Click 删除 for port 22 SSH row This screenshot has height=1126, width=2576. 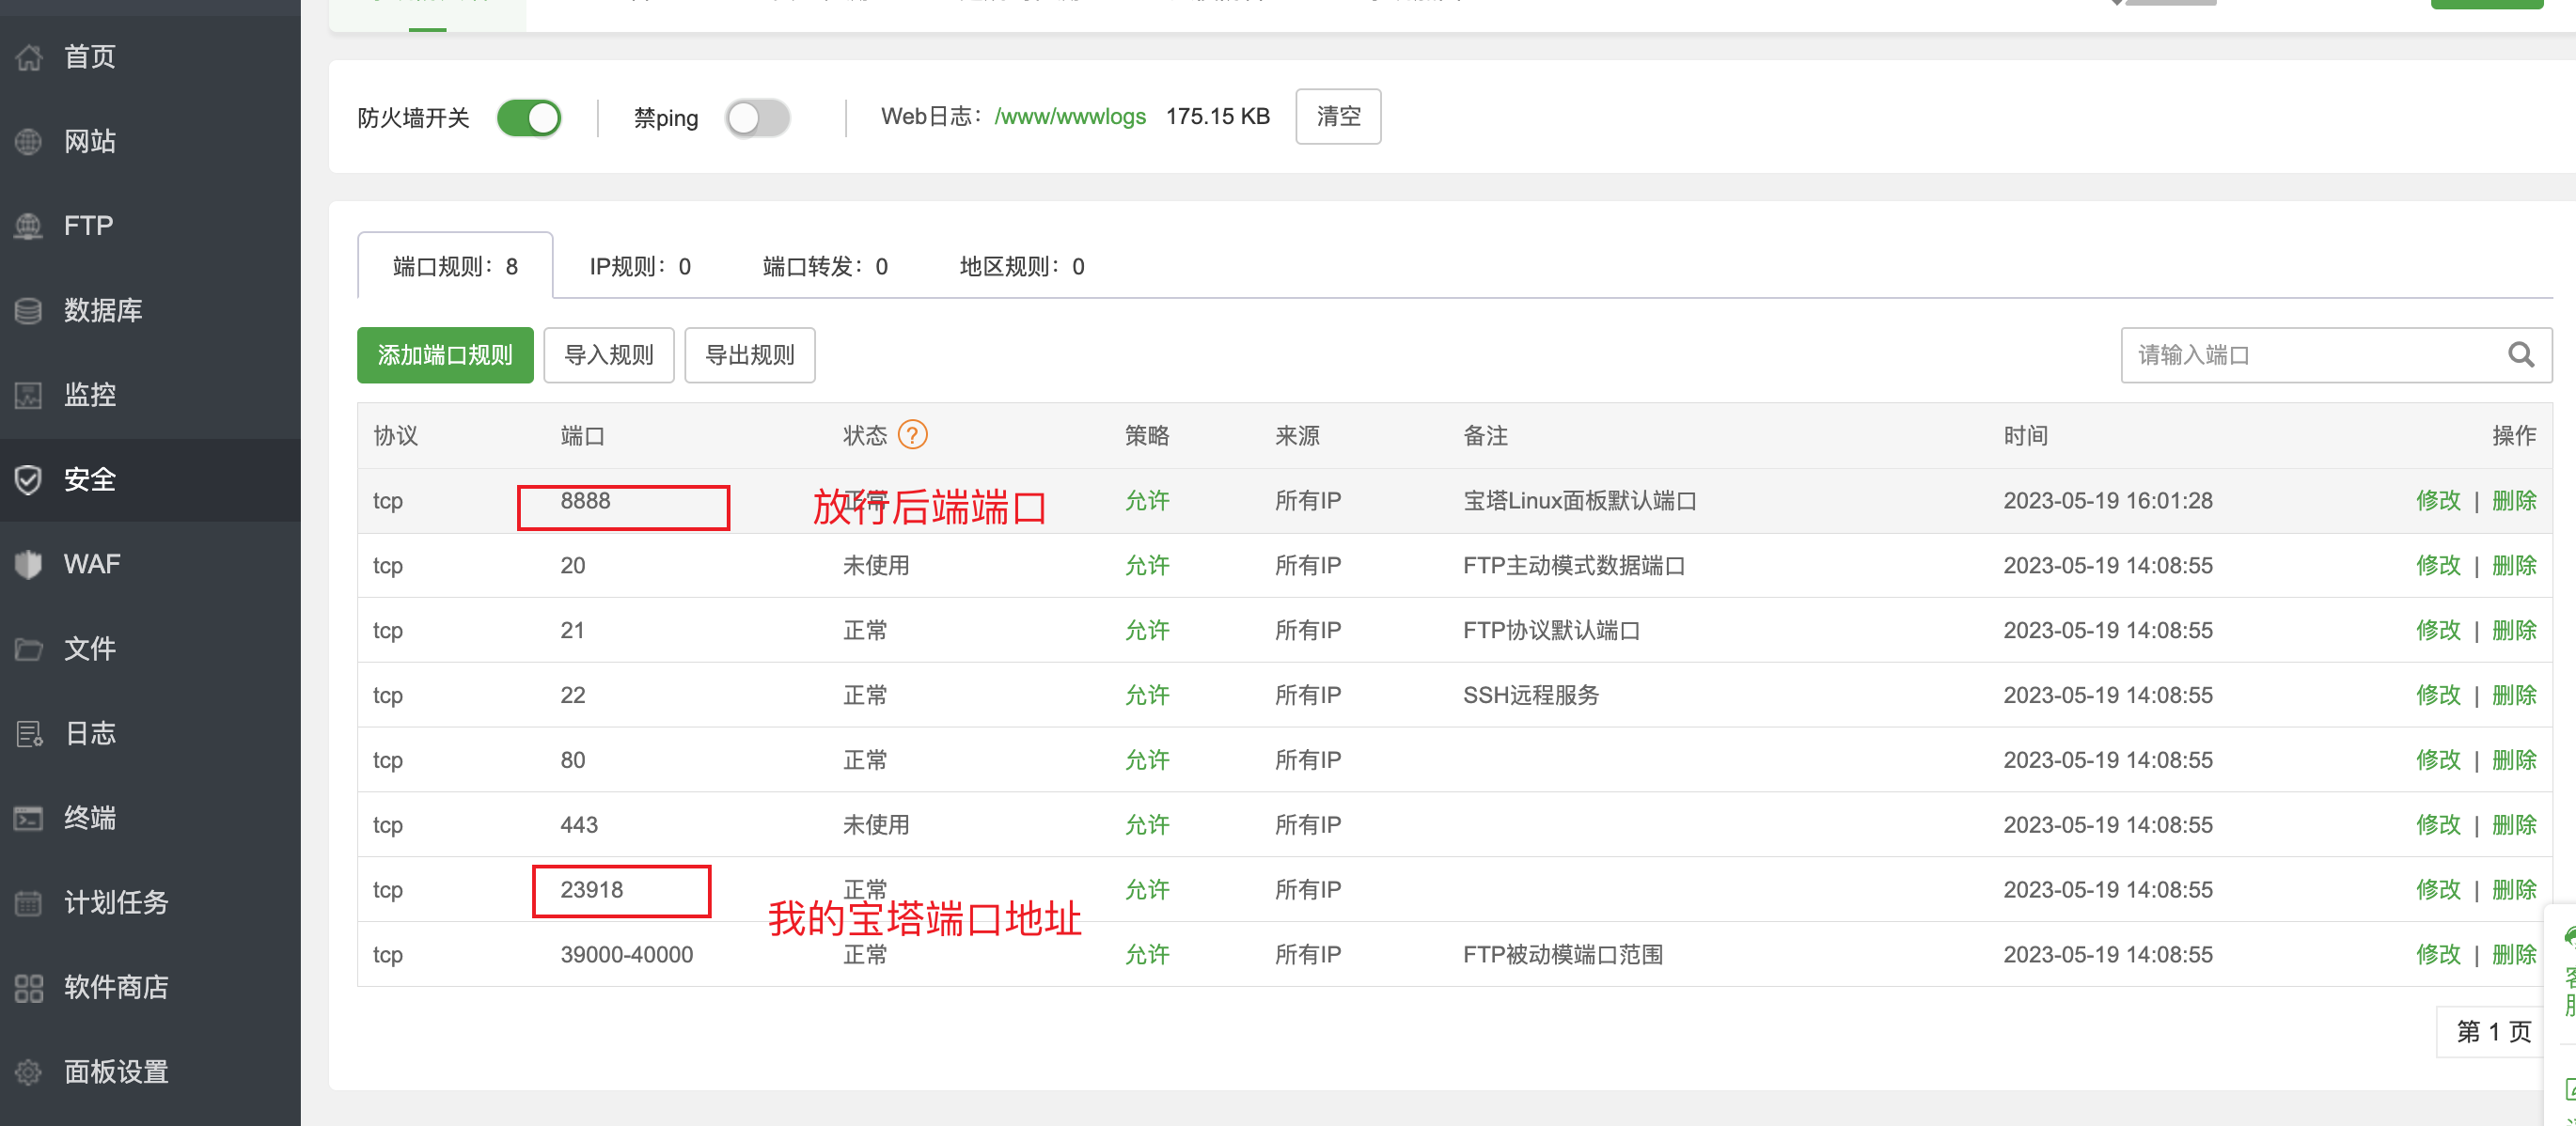pos(2514,695)
